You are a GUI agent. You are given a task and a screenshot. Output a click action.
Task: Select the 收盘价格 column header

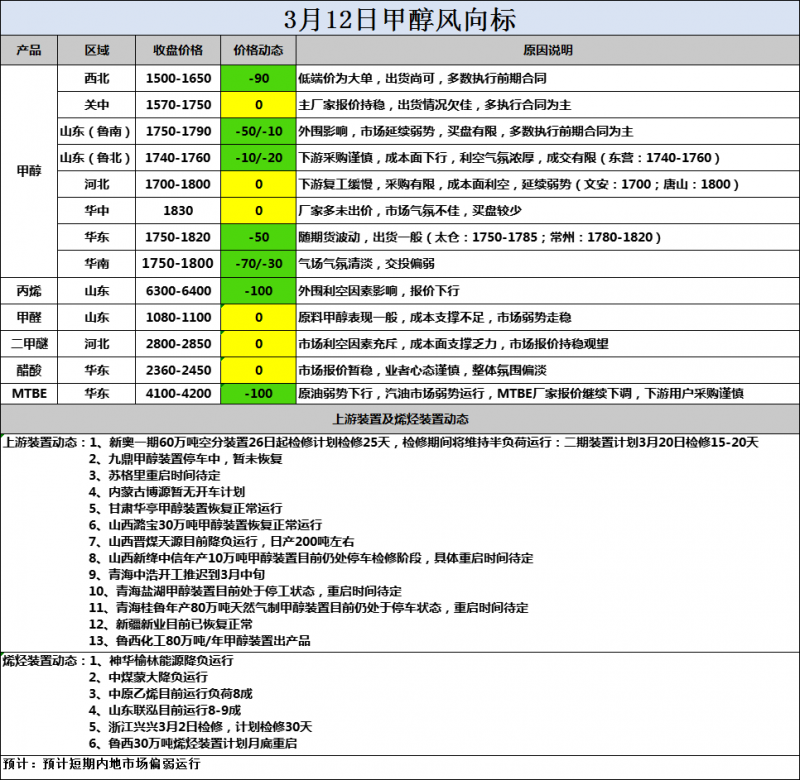[178, 50]
